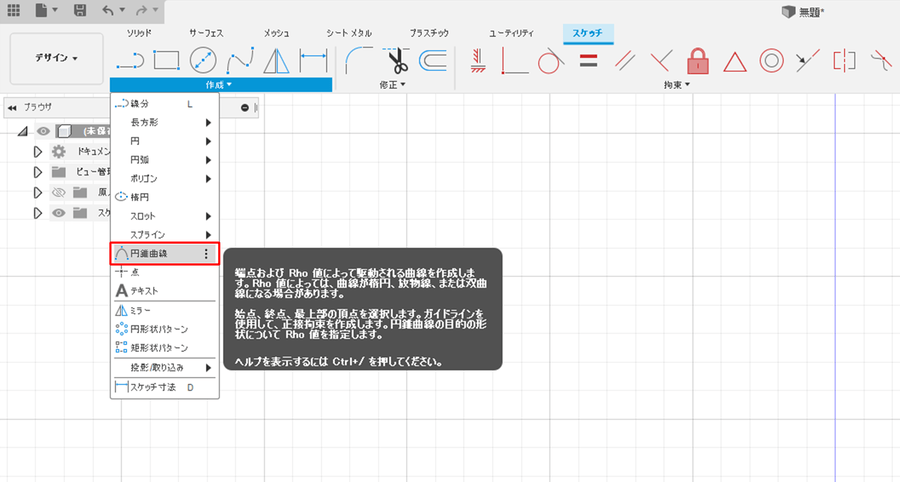Apply Collinear constraint icon
900x482 pixels.
(x=808, y=60)
